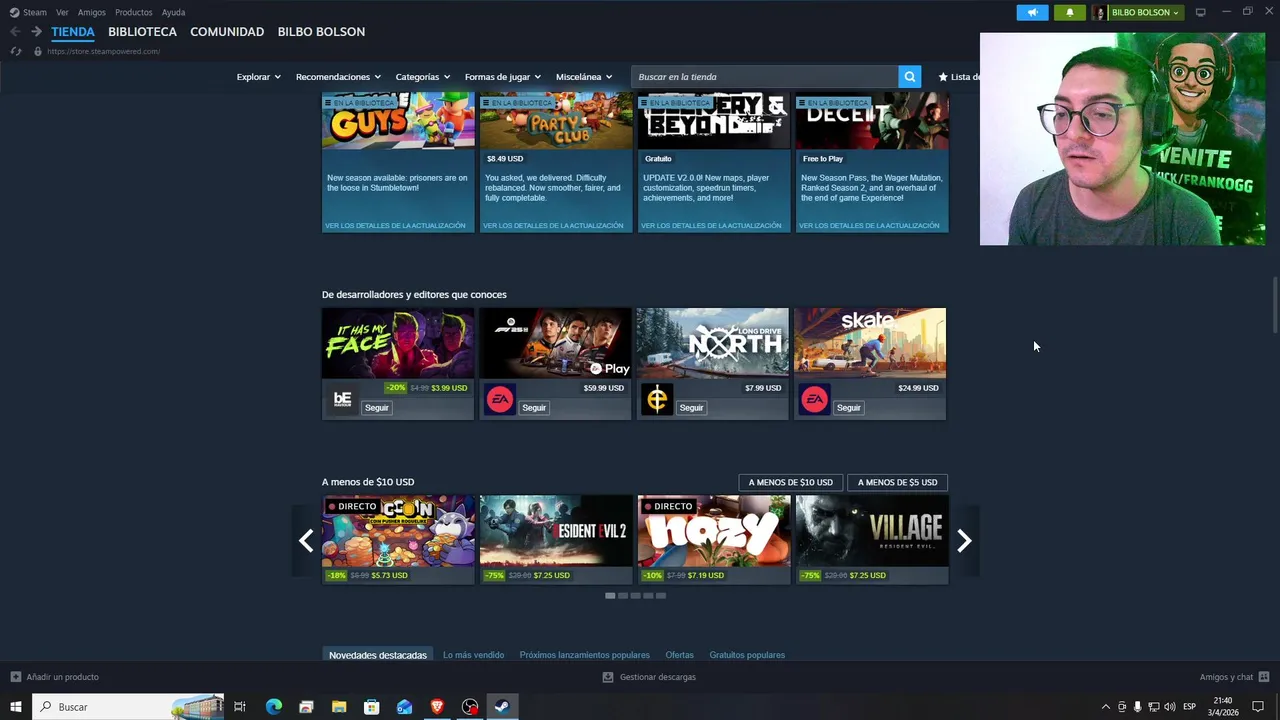This screenshot has height=720, width=1280.
Task: Open the Resident Evil 2 game card
Action: point(556,540)
